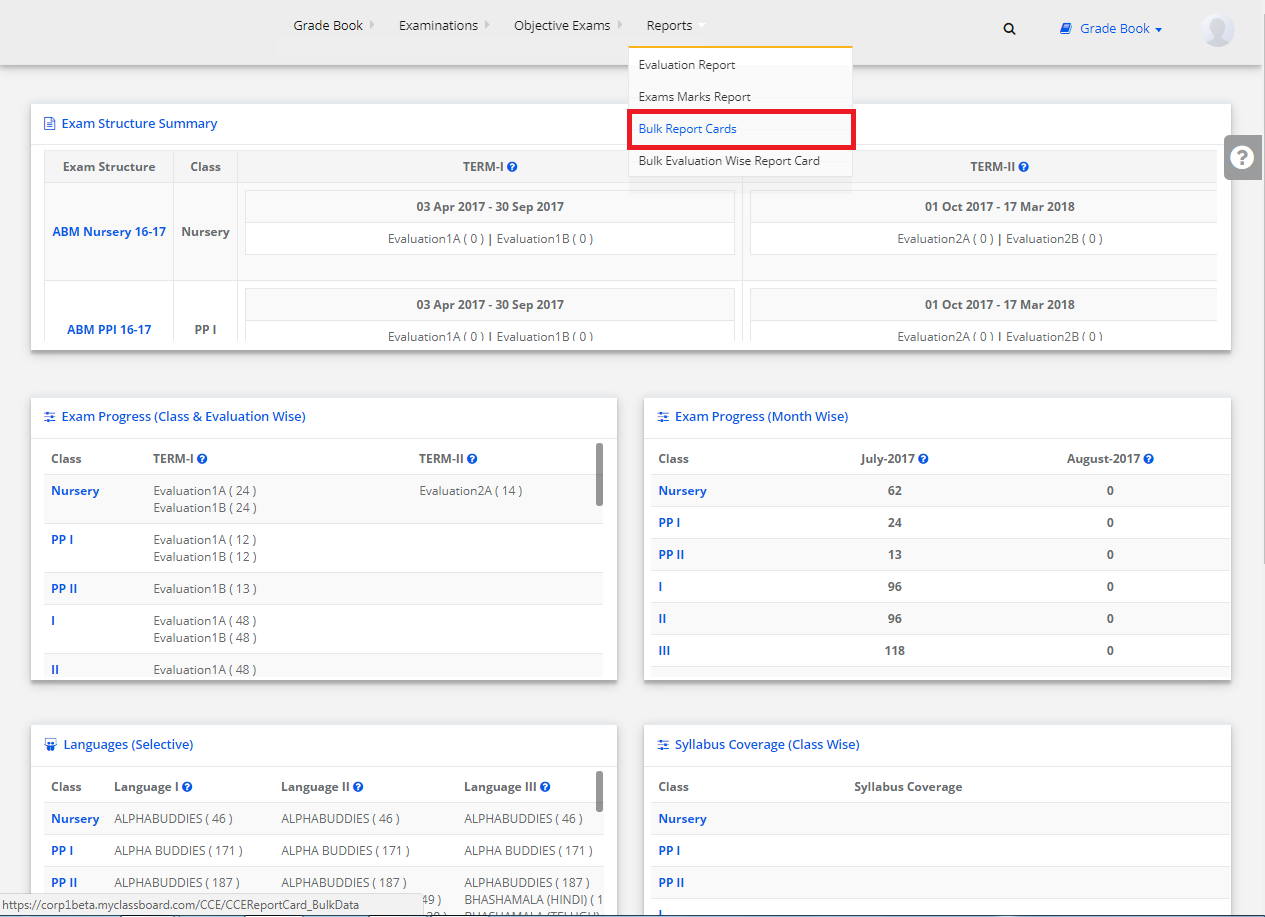The height and width of the screenshot is (917, 1265).
Task: Click the Language III help icon
Action: [545, 787]
